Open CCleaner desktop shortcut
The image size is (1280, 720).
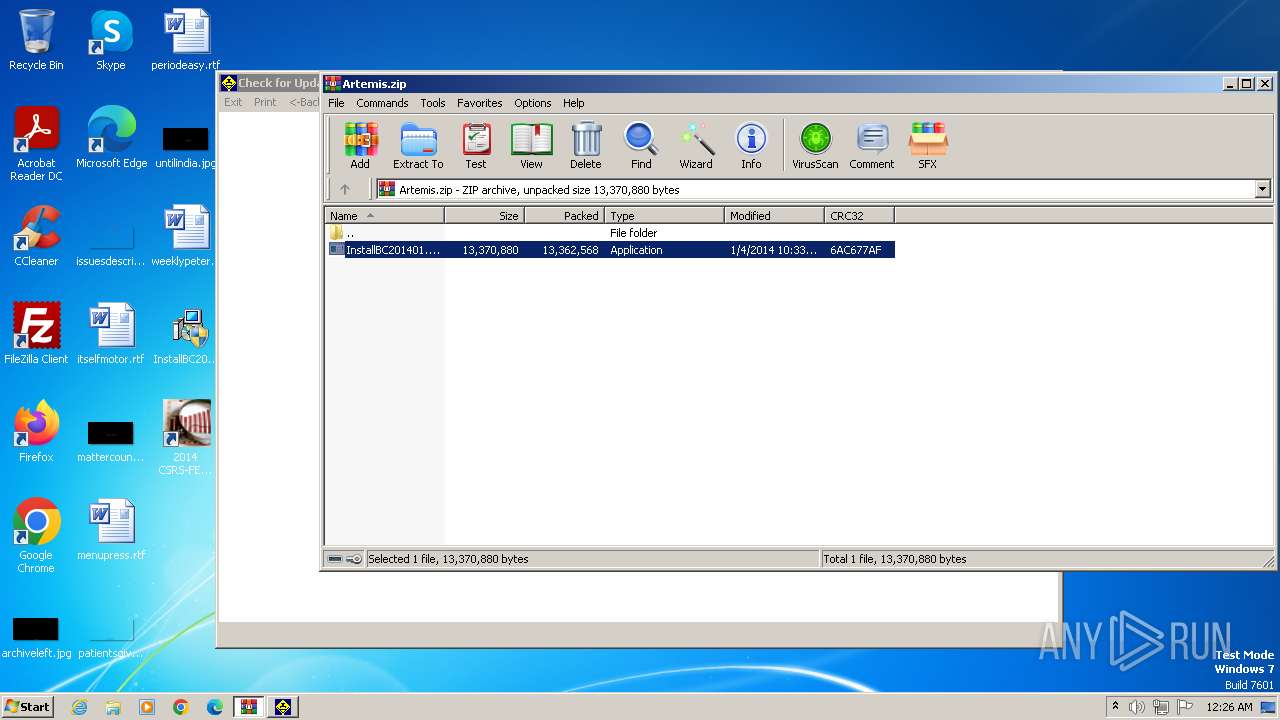pos(36,236)
